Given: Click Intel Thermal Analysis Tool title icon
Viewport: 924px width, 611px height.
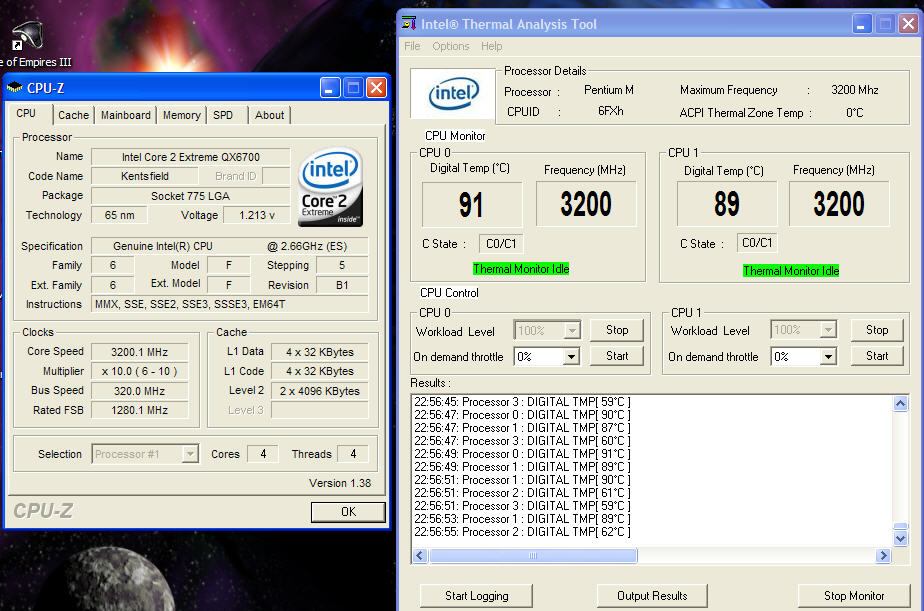Looking at the screenshot, I should 408,24.
